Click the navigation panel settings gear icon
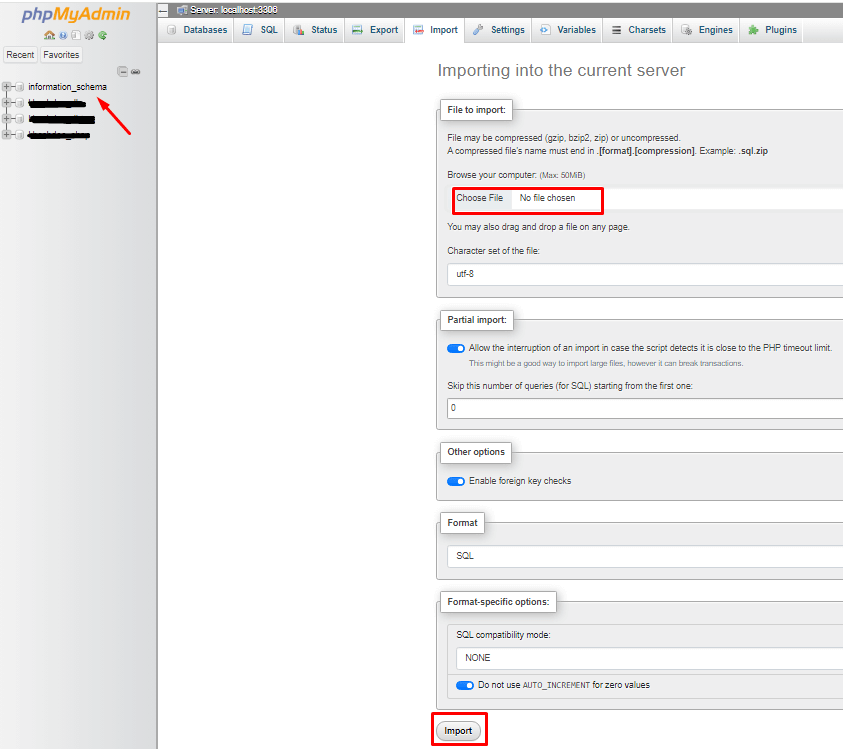 pyautogui.click(x=89, y=35)
